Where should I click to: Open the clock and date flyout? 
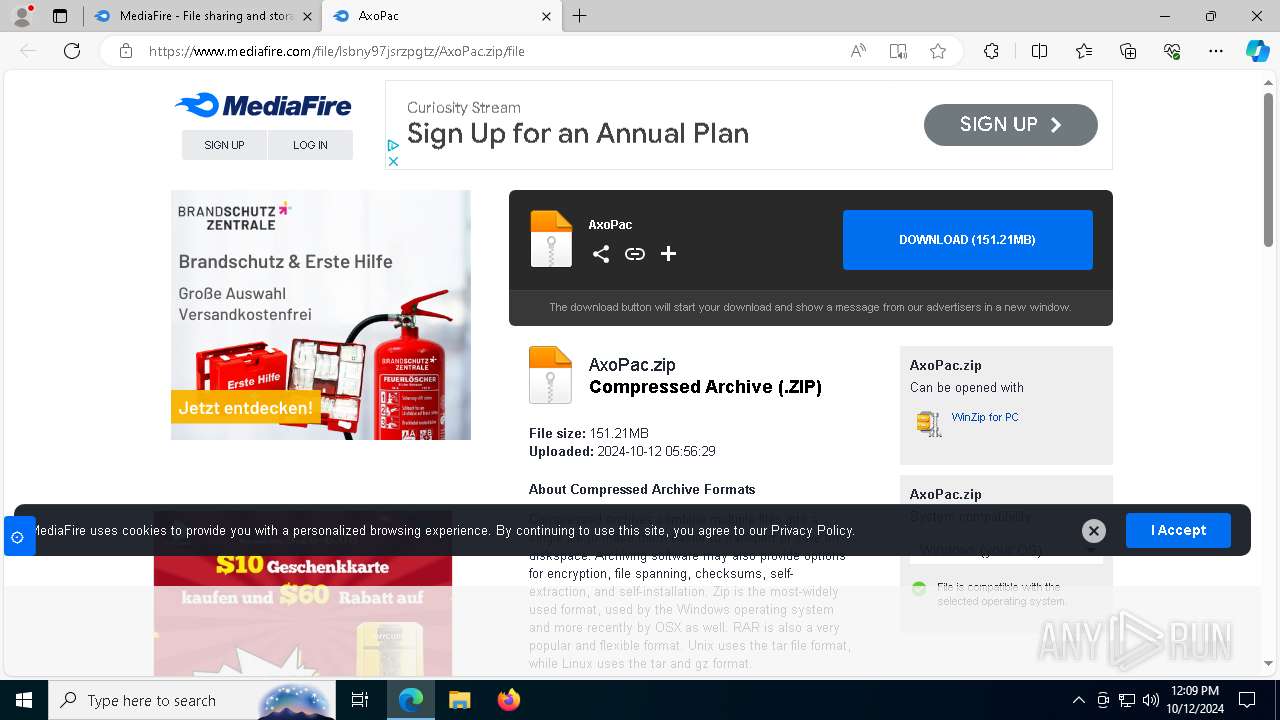tap(1194, 700)
